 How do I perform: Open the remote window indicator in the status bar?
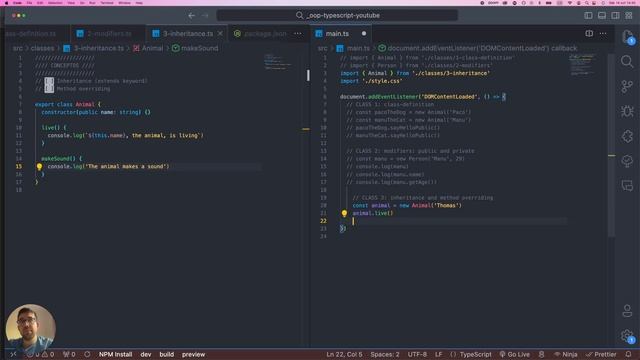tap(13, 354)
